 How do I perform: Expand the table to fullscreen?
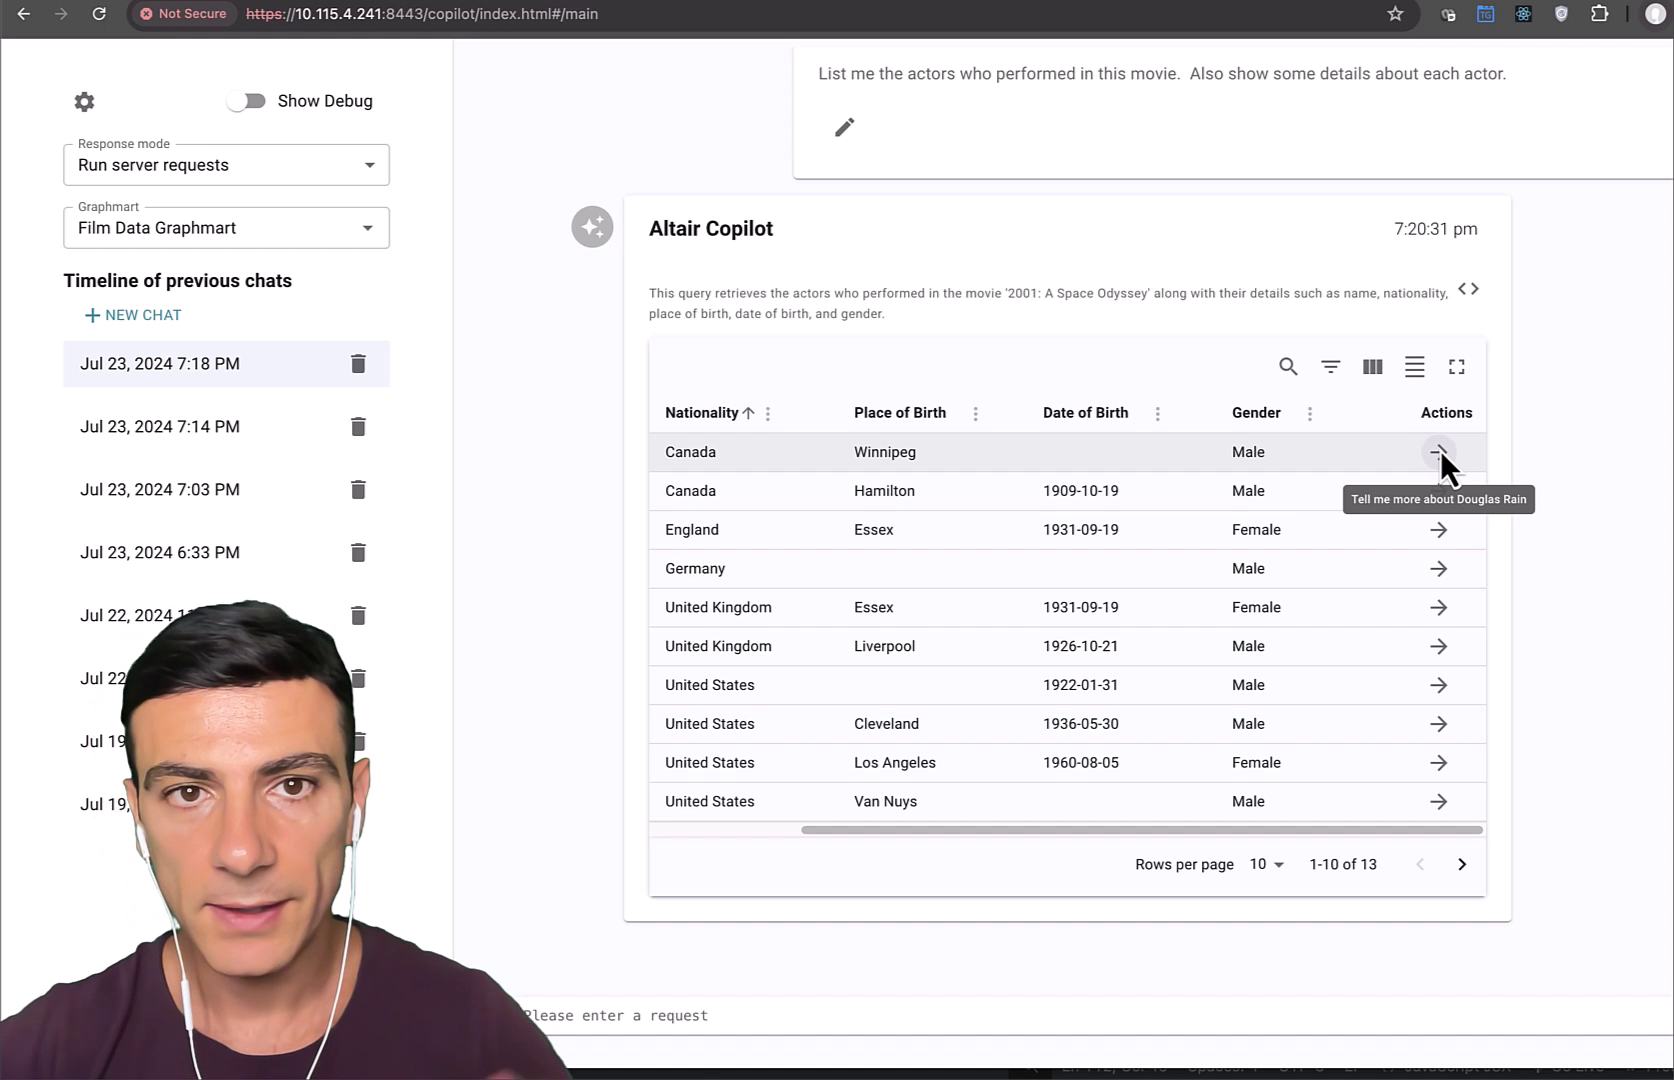click(x=1456, y=366)
